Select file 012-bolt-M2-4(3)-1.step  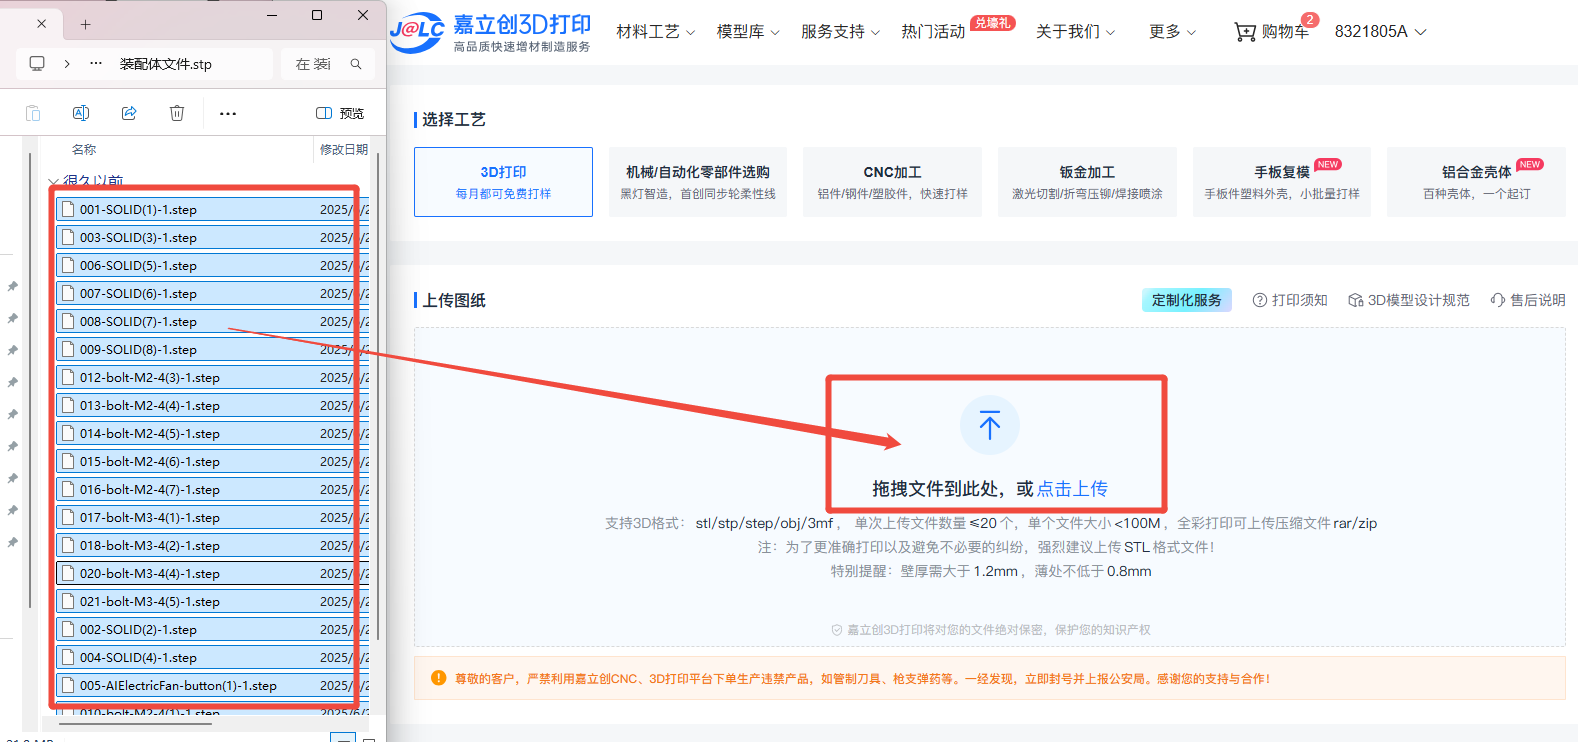[150, 378]
